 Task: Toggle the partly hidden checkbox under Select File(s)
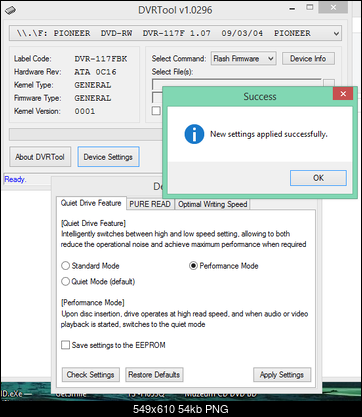point(156,111)
